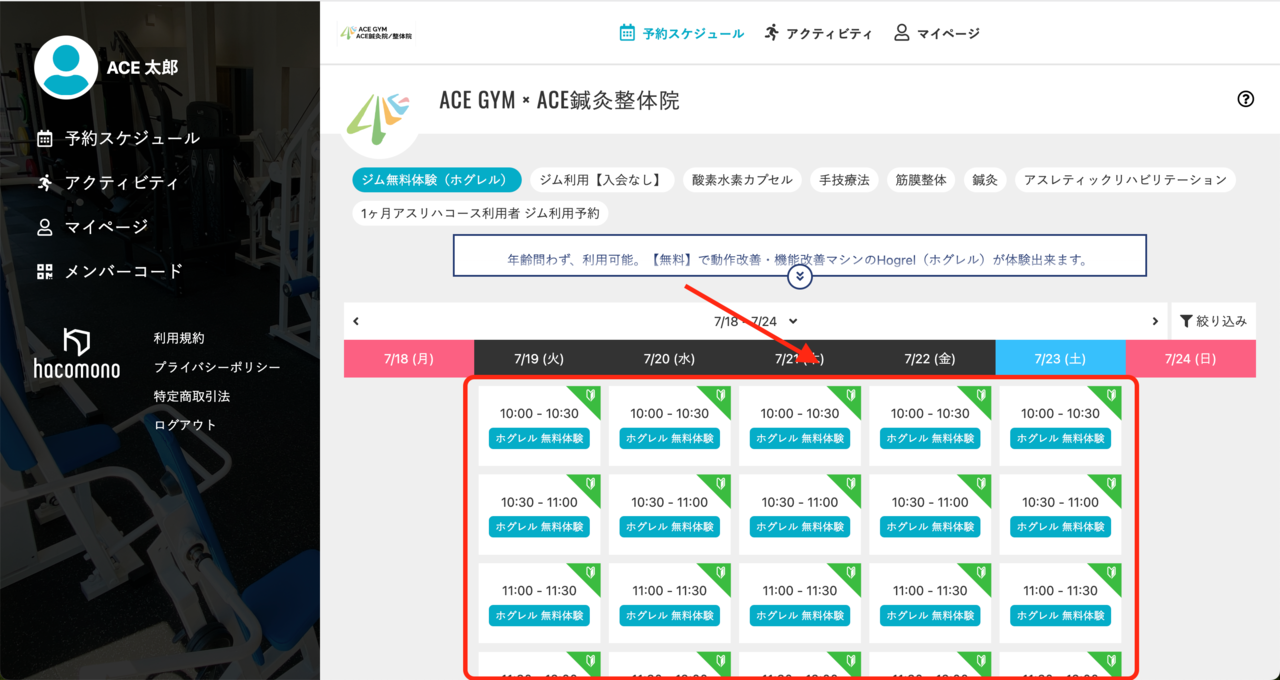Book 10:30 - 11:00 slot on 7/22 (金)

pos(930,514)
